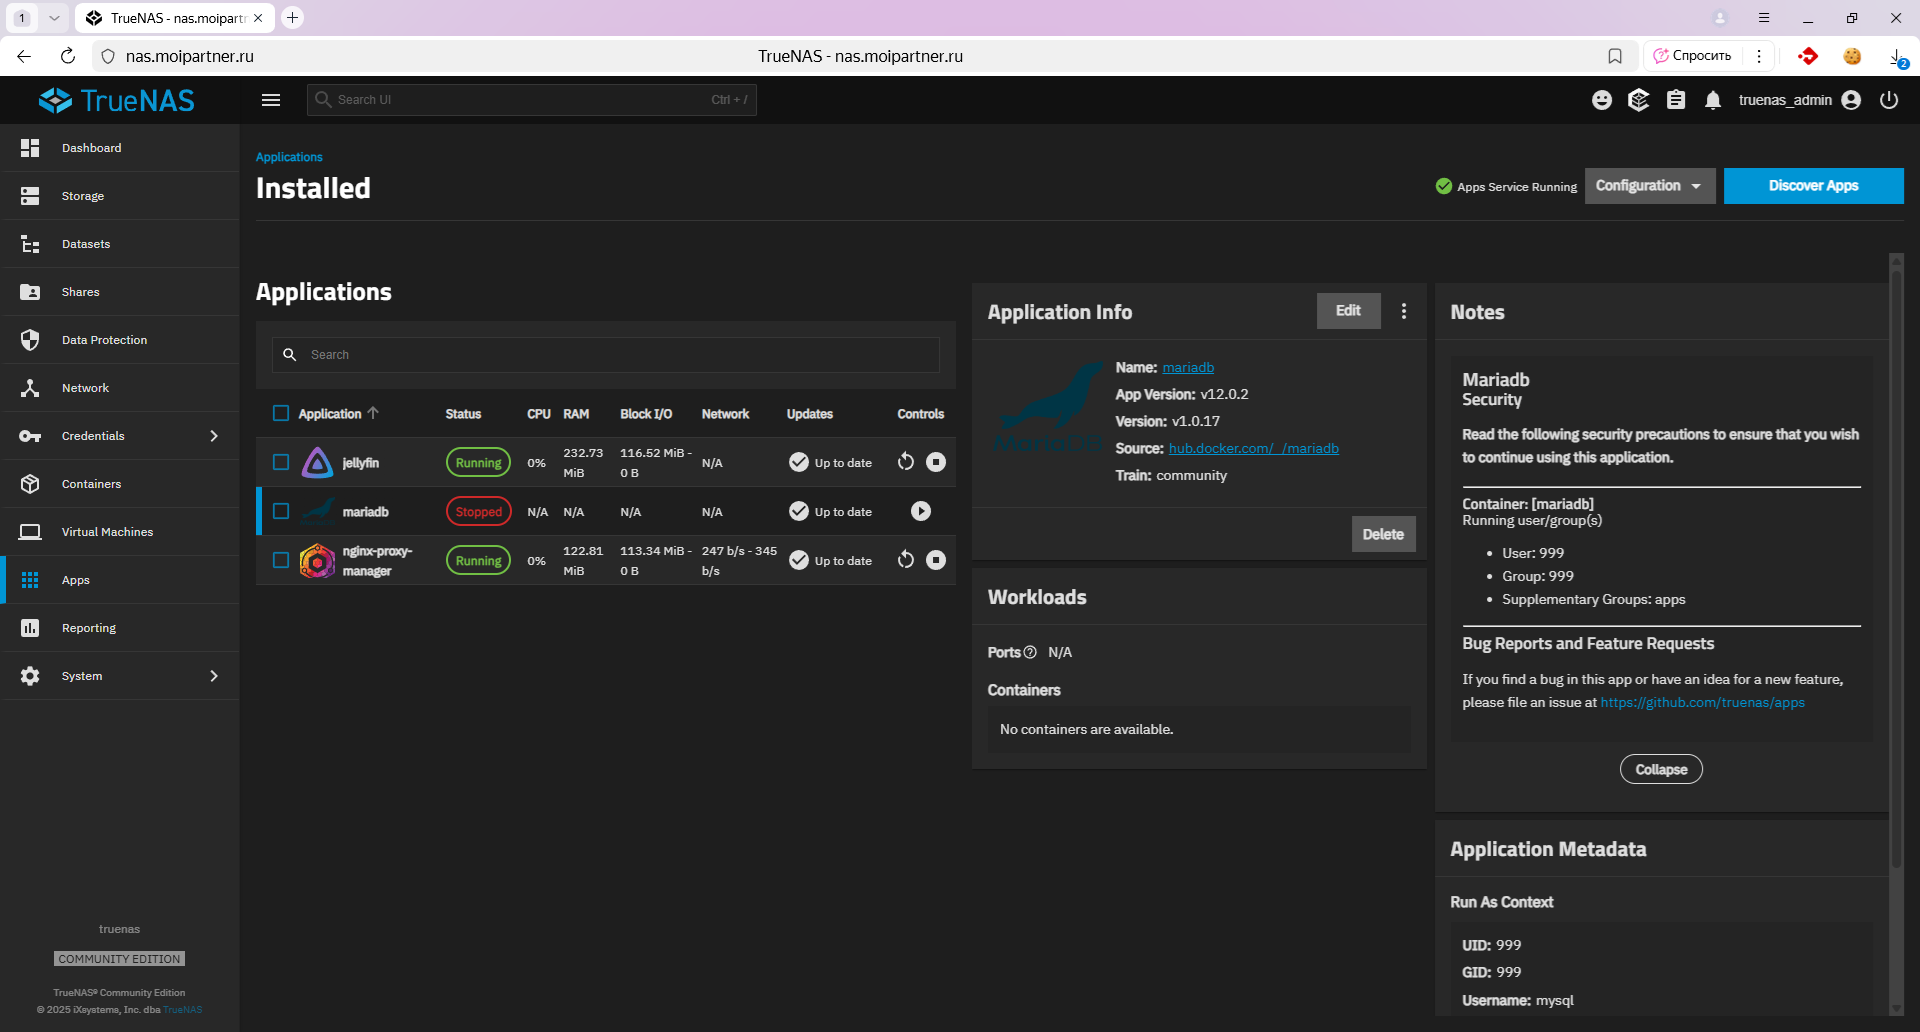The width and height of the screenshot is (1920, 1032).
Task: Check the jellyfin row checkbox
Action: click(x=281, y=462)
